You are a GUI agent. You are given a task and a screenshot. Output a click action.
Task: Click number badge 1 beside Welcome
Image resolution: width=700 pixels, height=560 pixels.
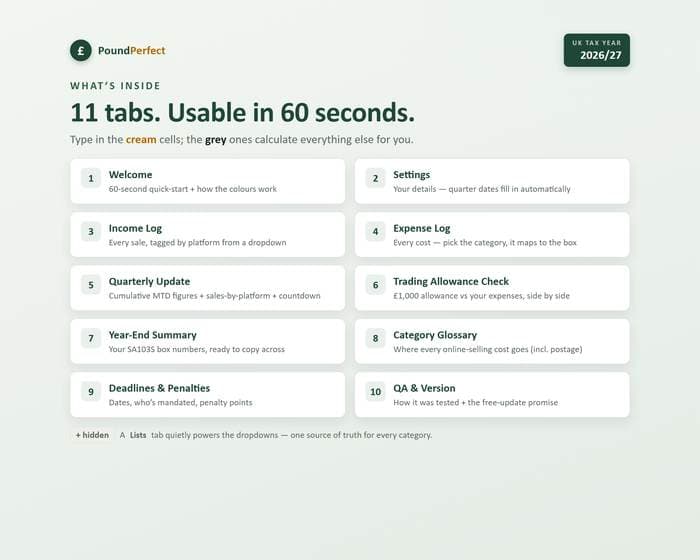(91, 178)
